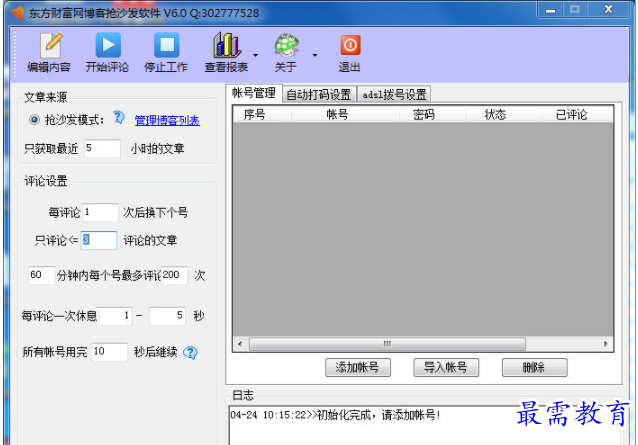
Task: Minimize the window
Action: click(x=551, y=10)
